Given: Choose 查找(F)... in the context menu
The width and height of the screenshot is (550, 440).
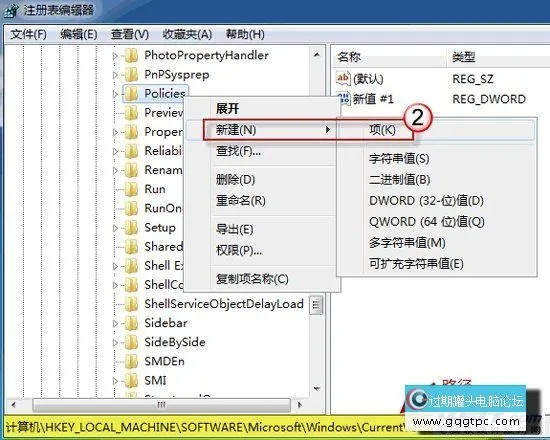Looking at the screenshot, I should click(261, 151).
